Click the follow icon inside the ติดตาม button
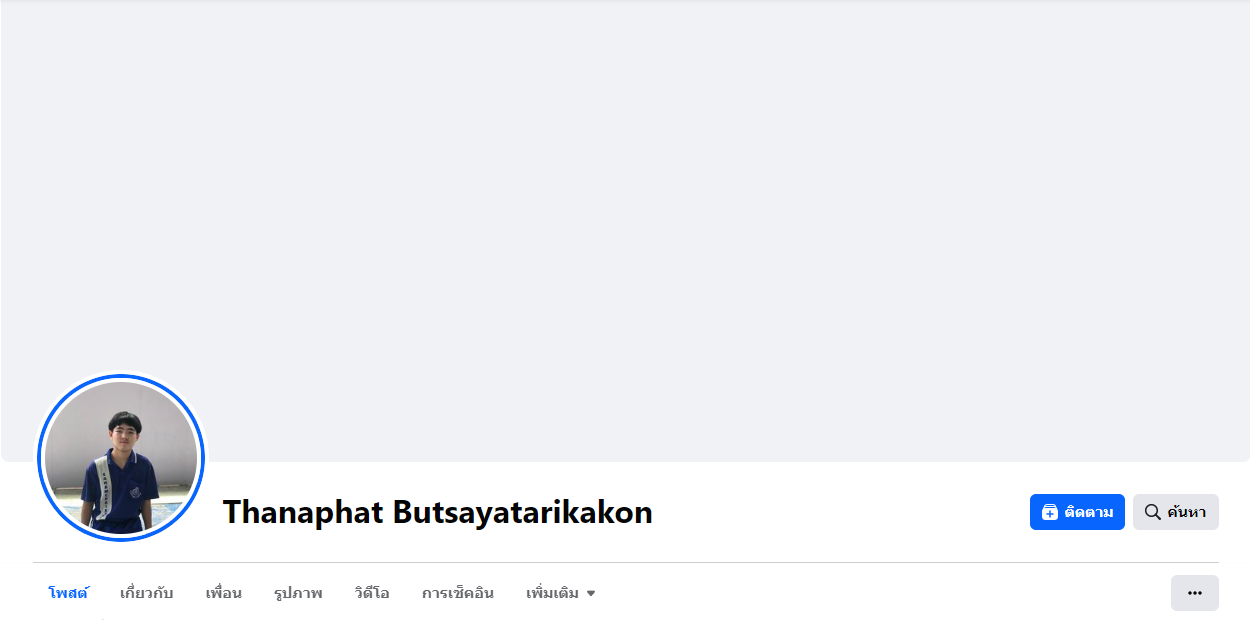The width and height of the screenshot is (1250, 620). click(1049, 512)
